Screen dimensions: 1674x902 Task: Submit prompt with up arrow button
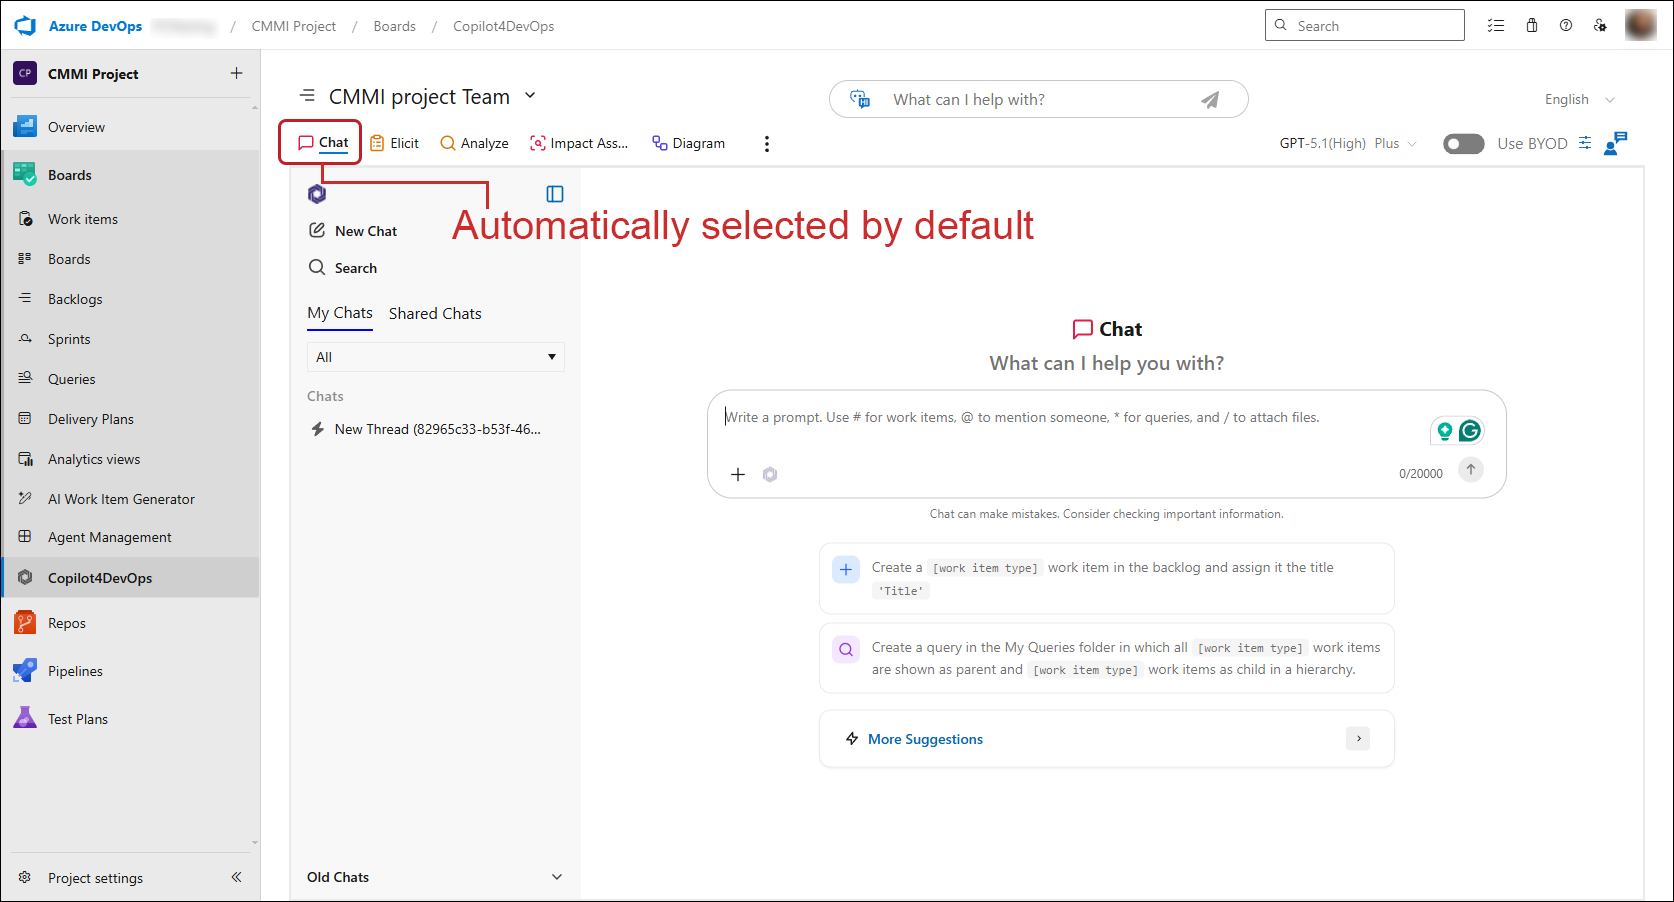coord(1471,470)
